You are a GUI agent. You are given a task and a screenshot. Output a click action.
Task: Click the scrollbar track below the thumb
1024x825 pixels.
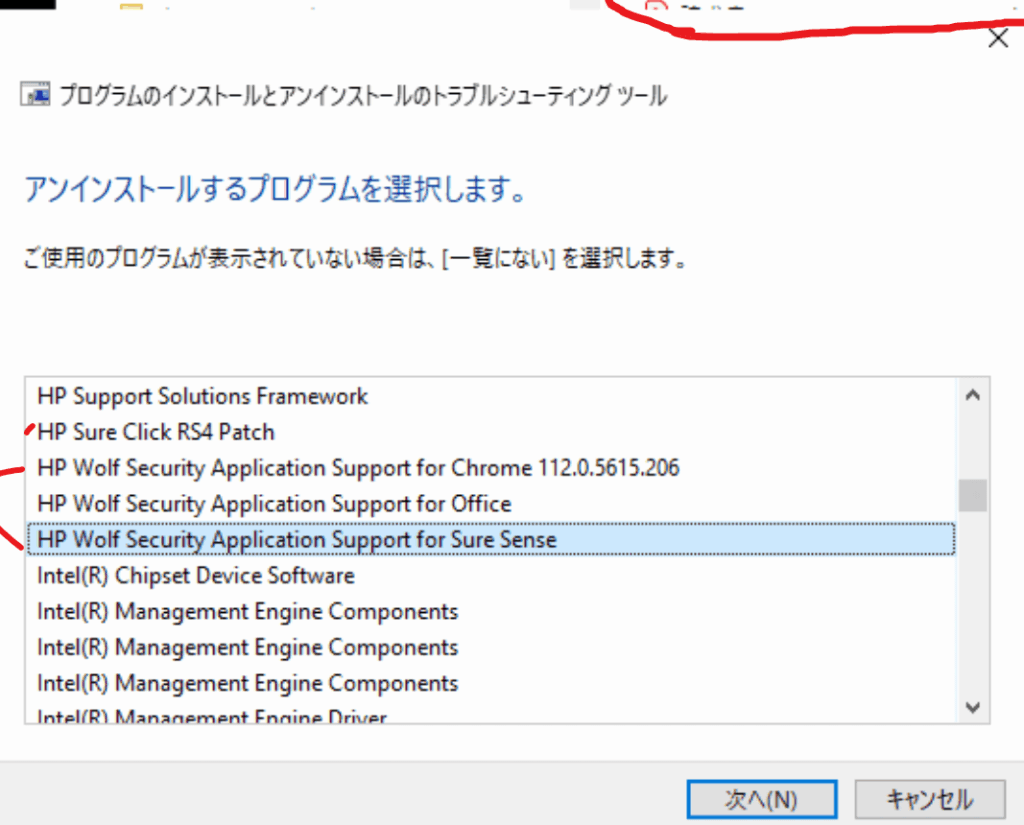coord(972,600)
